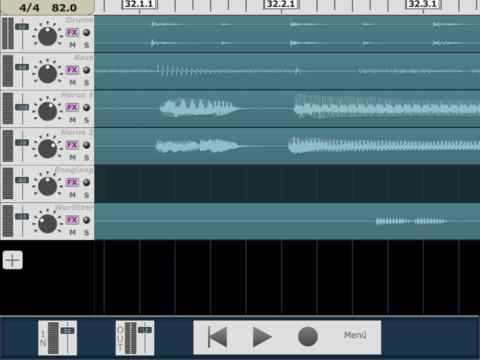Add a new track with plus button
The image size is (480, 360).
click(x=13, y=260)
